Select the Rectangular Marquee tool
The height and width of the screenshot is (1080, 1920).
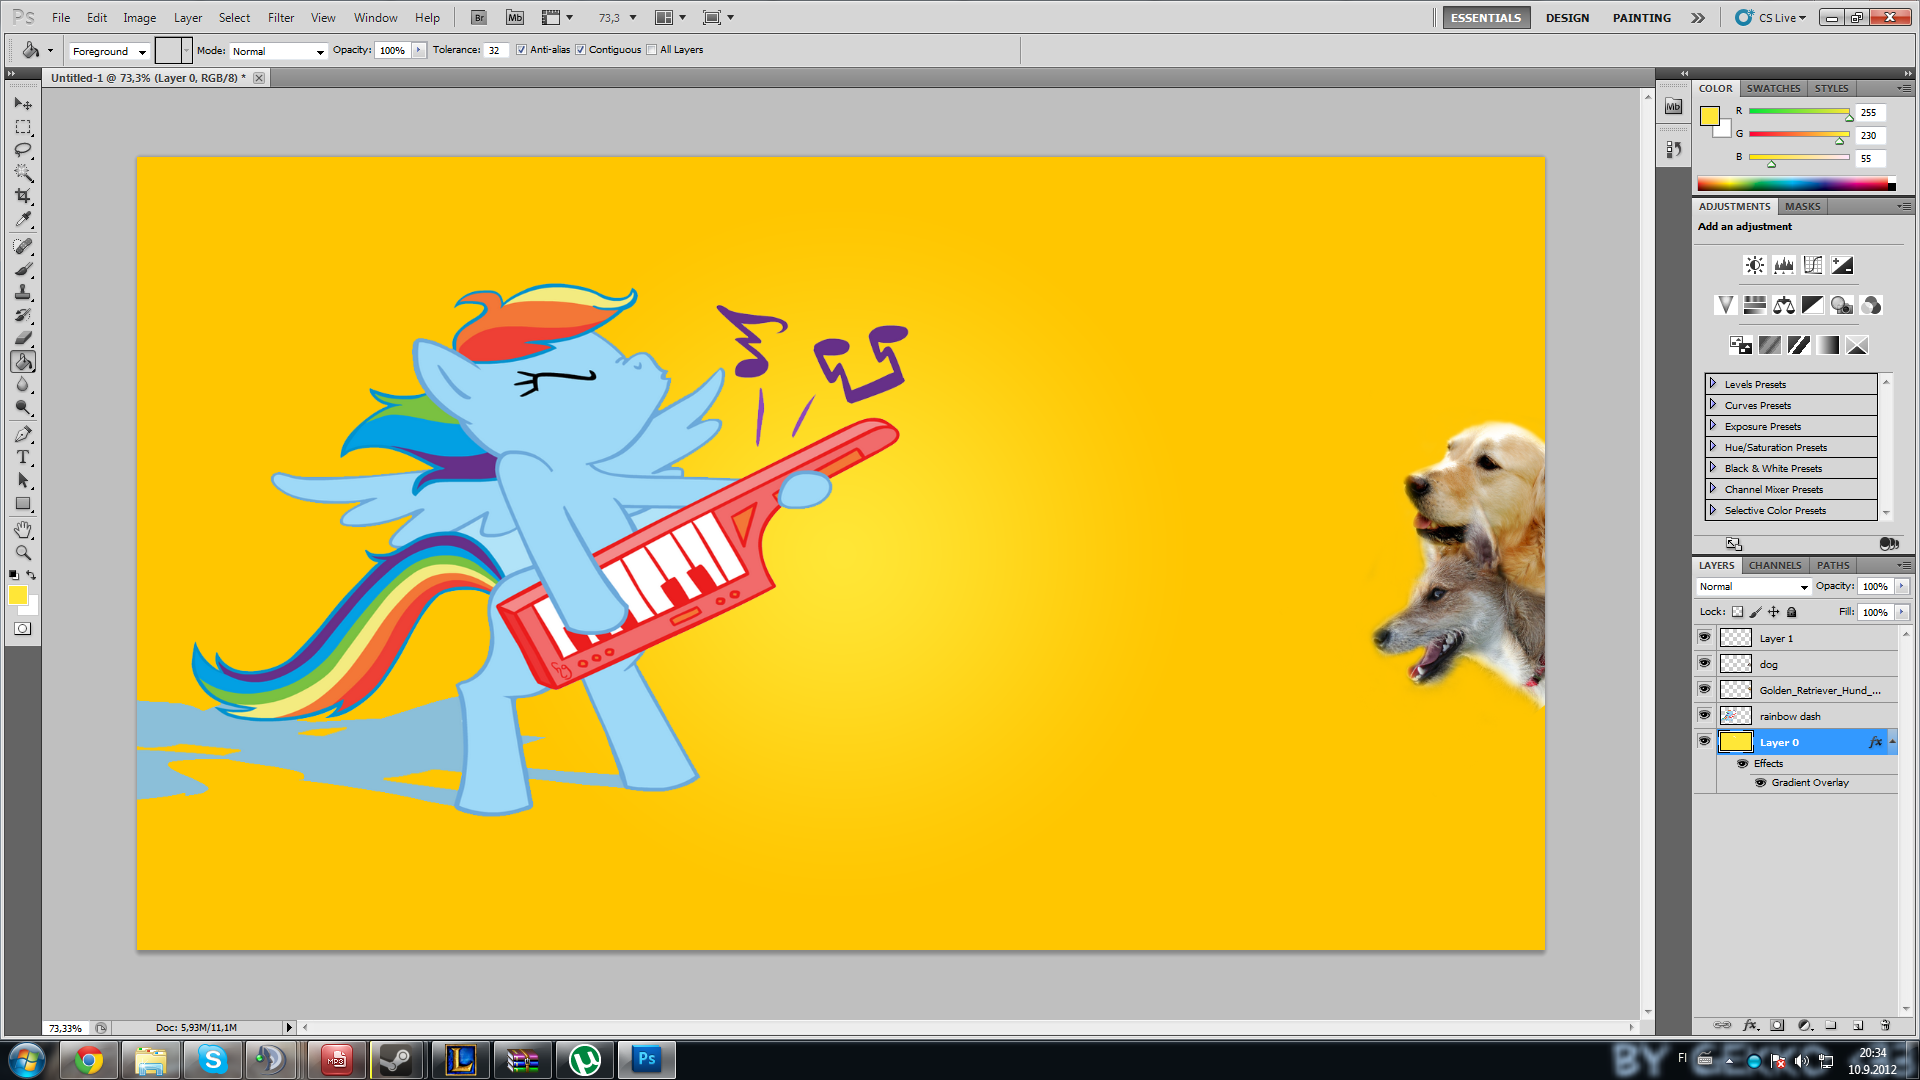pyautogui.click(x=23, y=127)
